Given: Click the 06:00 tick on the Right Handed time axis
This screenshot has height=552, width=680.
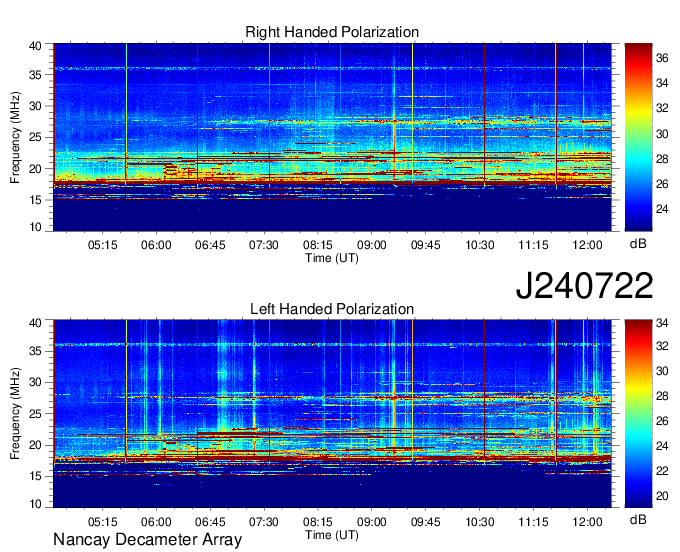Looking at the screenshot, I should click(156, 245).
